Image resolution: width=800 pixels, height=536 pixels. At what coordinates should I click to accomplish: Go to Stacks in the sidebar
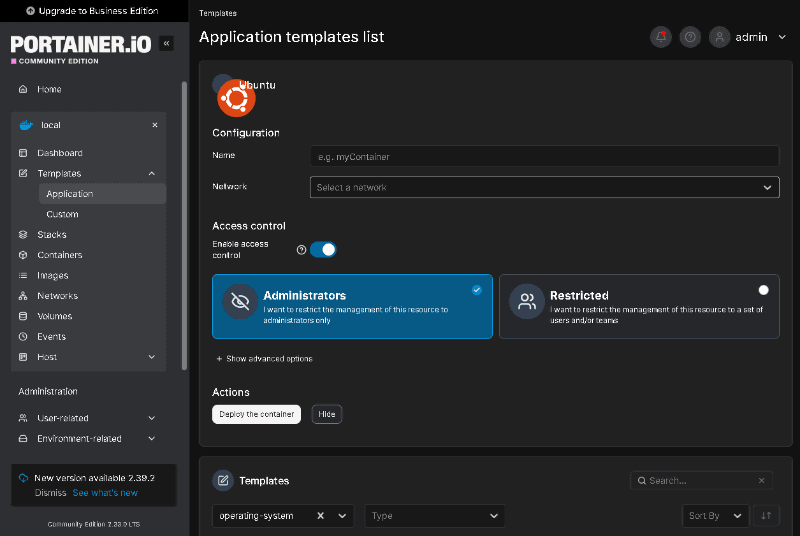click(52, 235)
